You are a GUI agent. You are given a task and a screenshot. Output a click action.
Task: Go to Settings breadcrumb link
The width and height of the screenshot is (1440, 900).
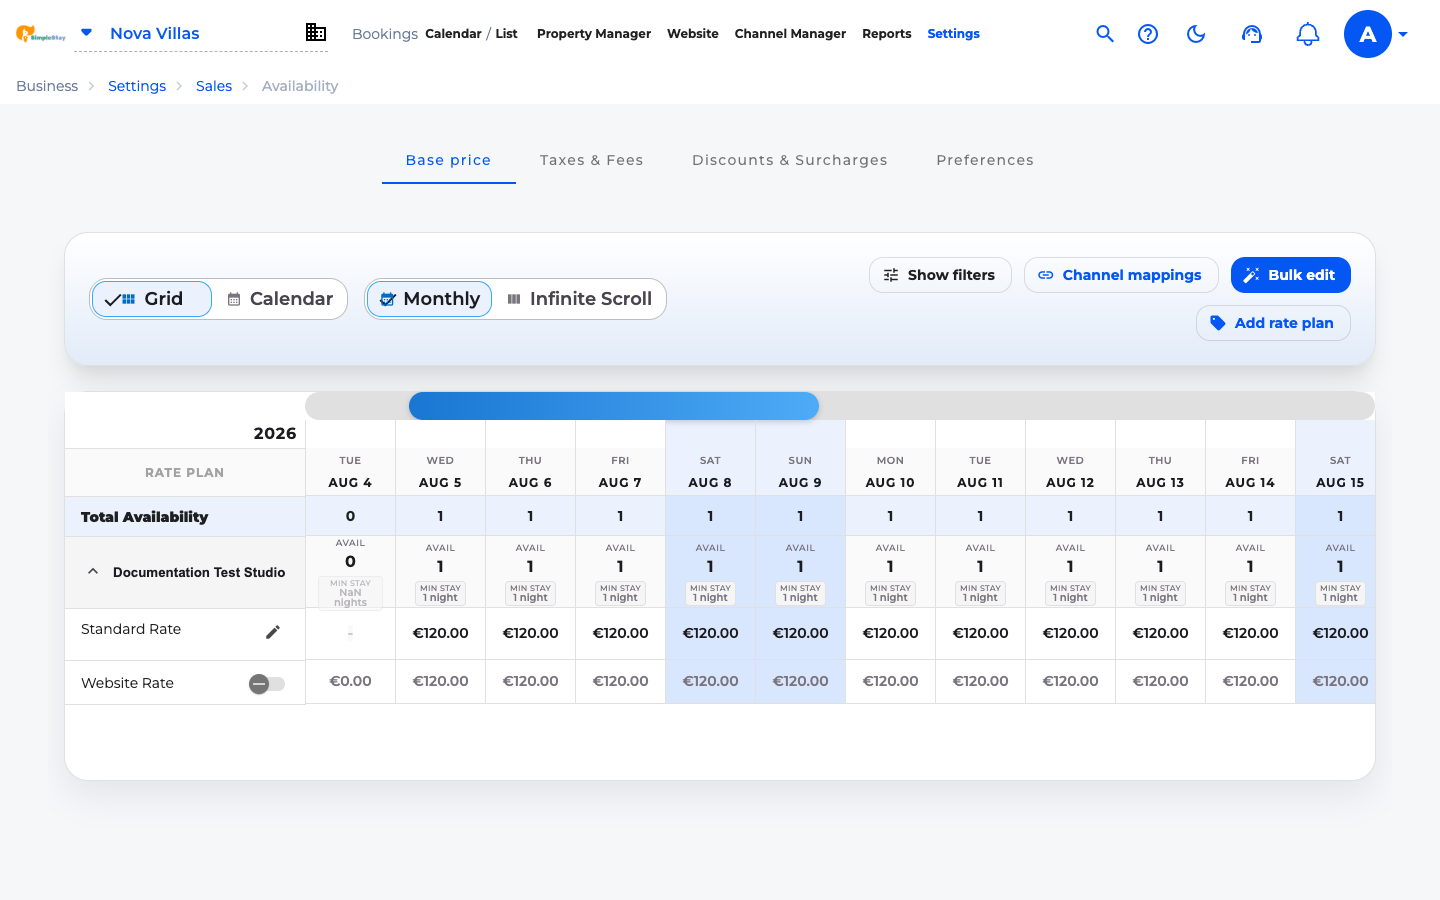pyautogui.click(x=137, y=86)
